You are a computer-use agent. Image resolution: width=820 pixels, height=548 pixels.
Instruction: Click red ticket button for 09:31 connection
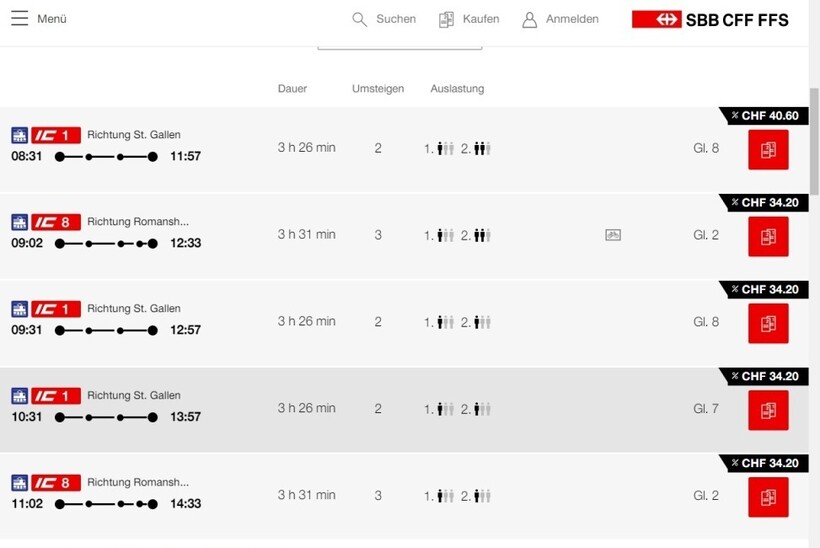pos(768,323)
